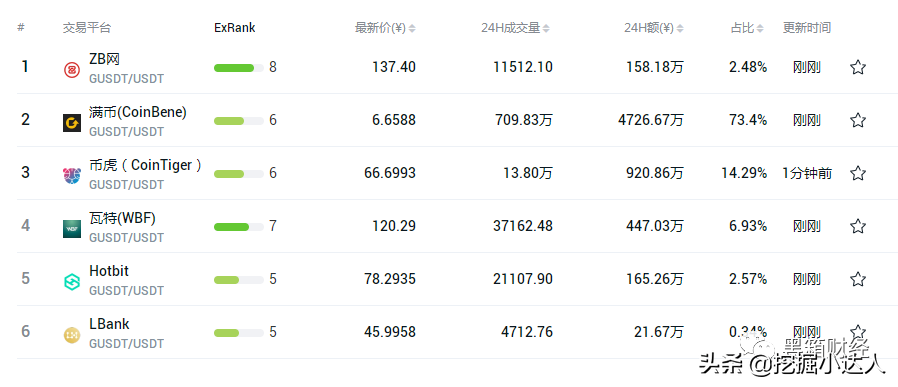Click GUSDT/USDT pair under CoinTiger

127,185
